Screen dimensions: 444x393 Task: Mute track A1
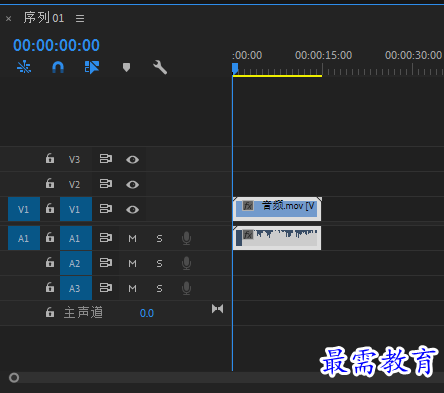tap(132, 239)
